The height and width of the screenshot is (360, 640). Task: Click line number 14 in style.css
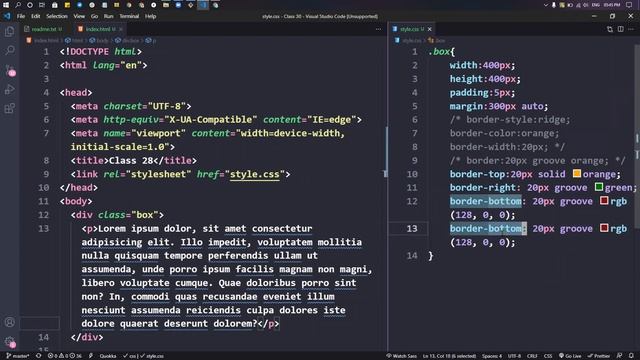point(412,256)
